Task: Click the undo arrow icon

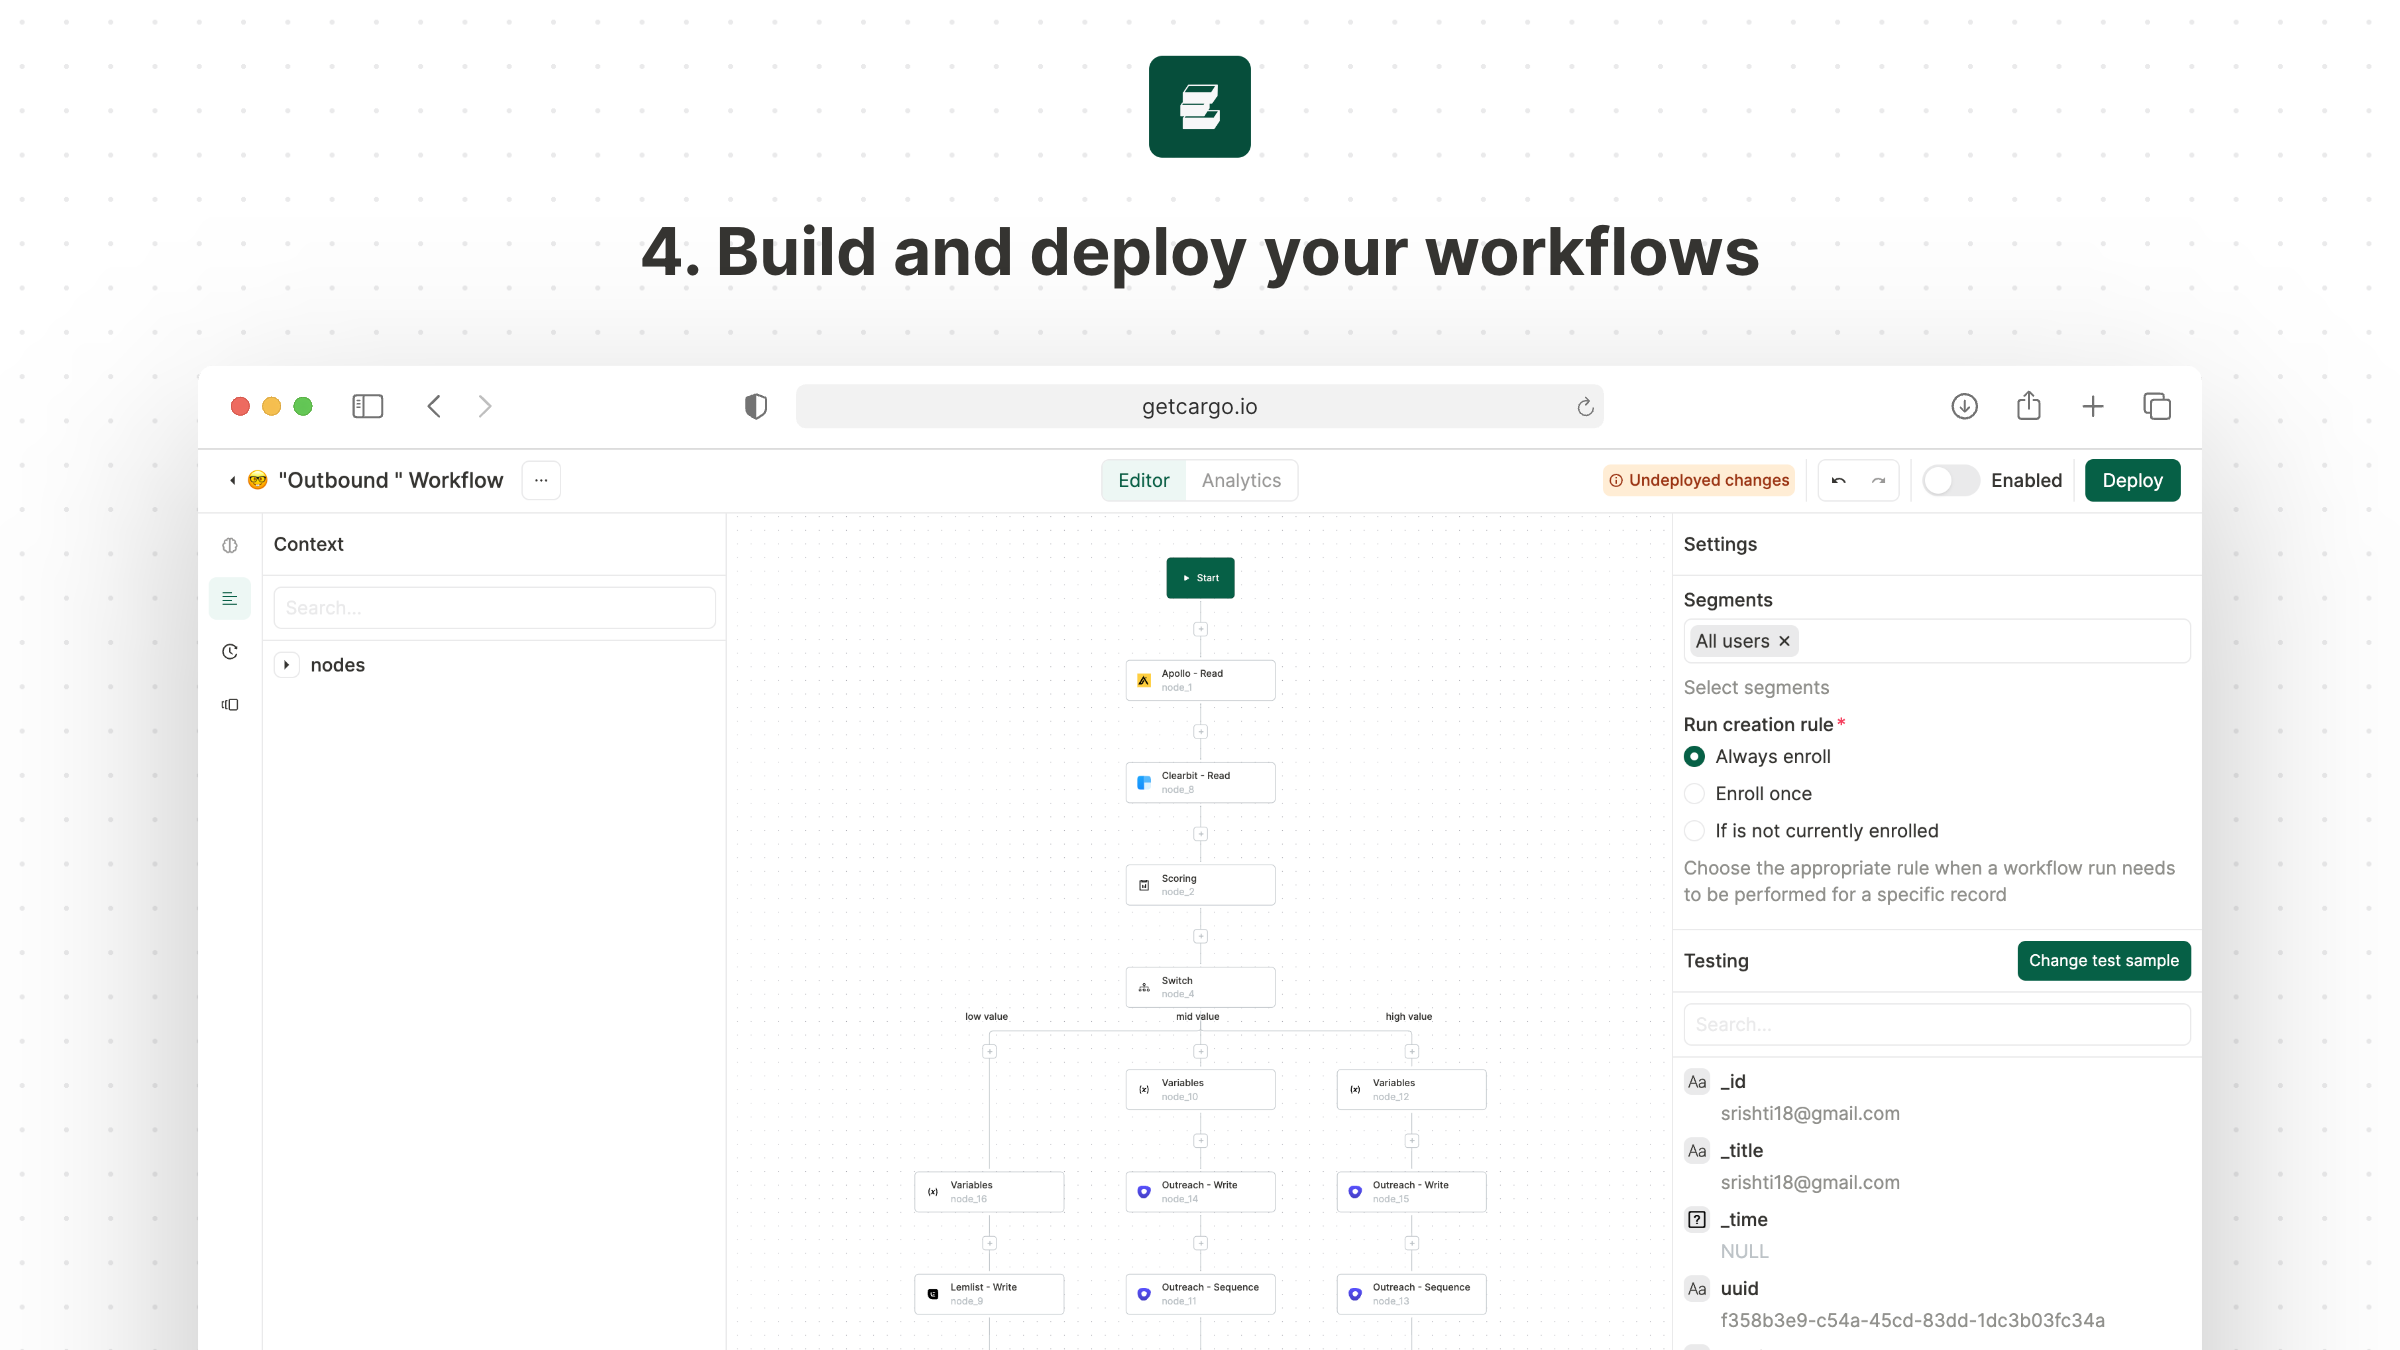Action: (x=1838, y=481)
